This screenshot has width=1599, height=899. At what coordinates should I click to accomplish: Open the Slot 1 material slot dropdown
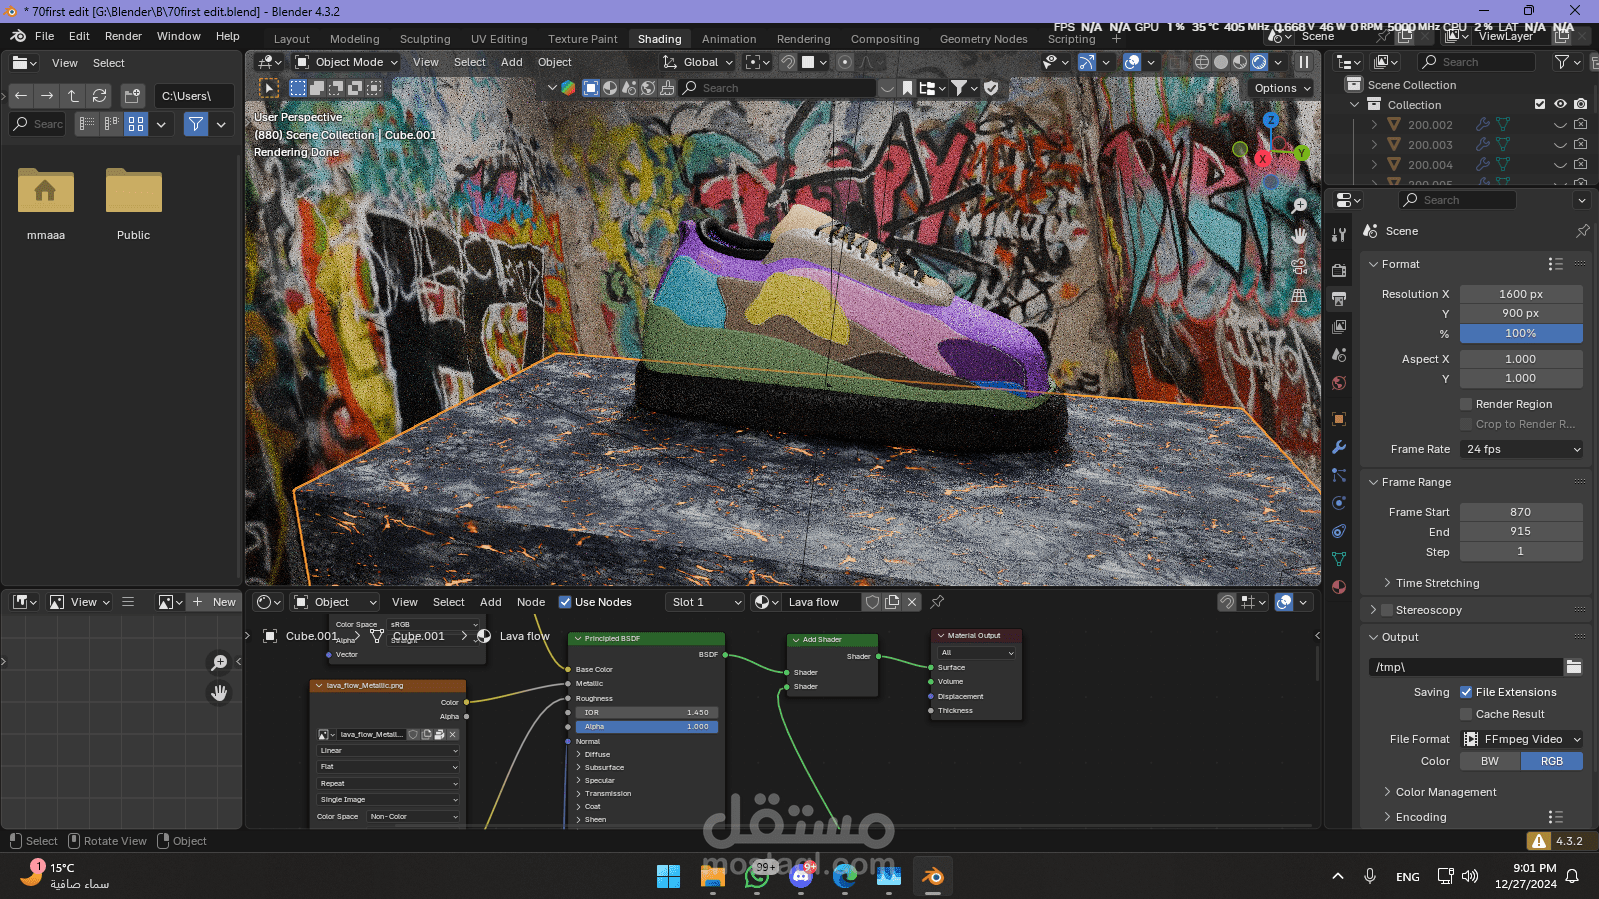706,602
